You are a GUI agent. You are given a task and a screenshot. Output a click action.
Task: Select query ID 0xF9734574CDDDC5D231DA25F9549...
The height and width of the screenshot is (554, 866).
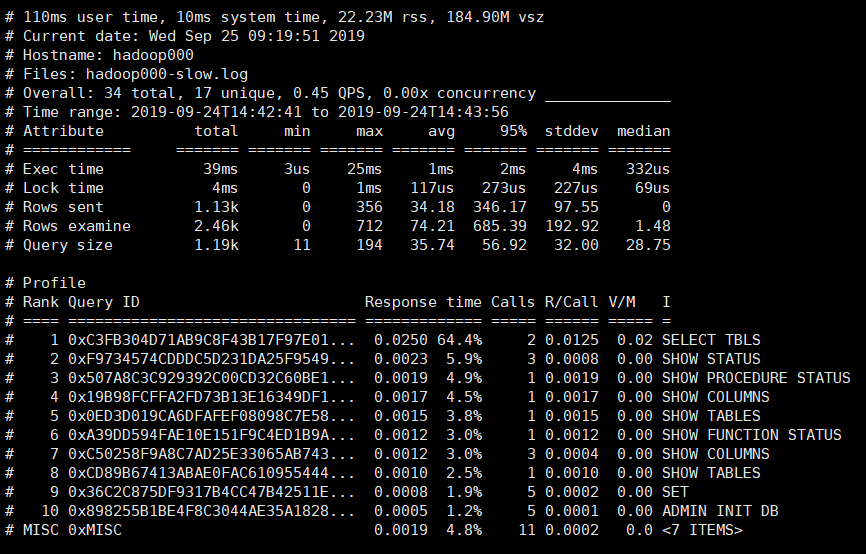point(211,359)
